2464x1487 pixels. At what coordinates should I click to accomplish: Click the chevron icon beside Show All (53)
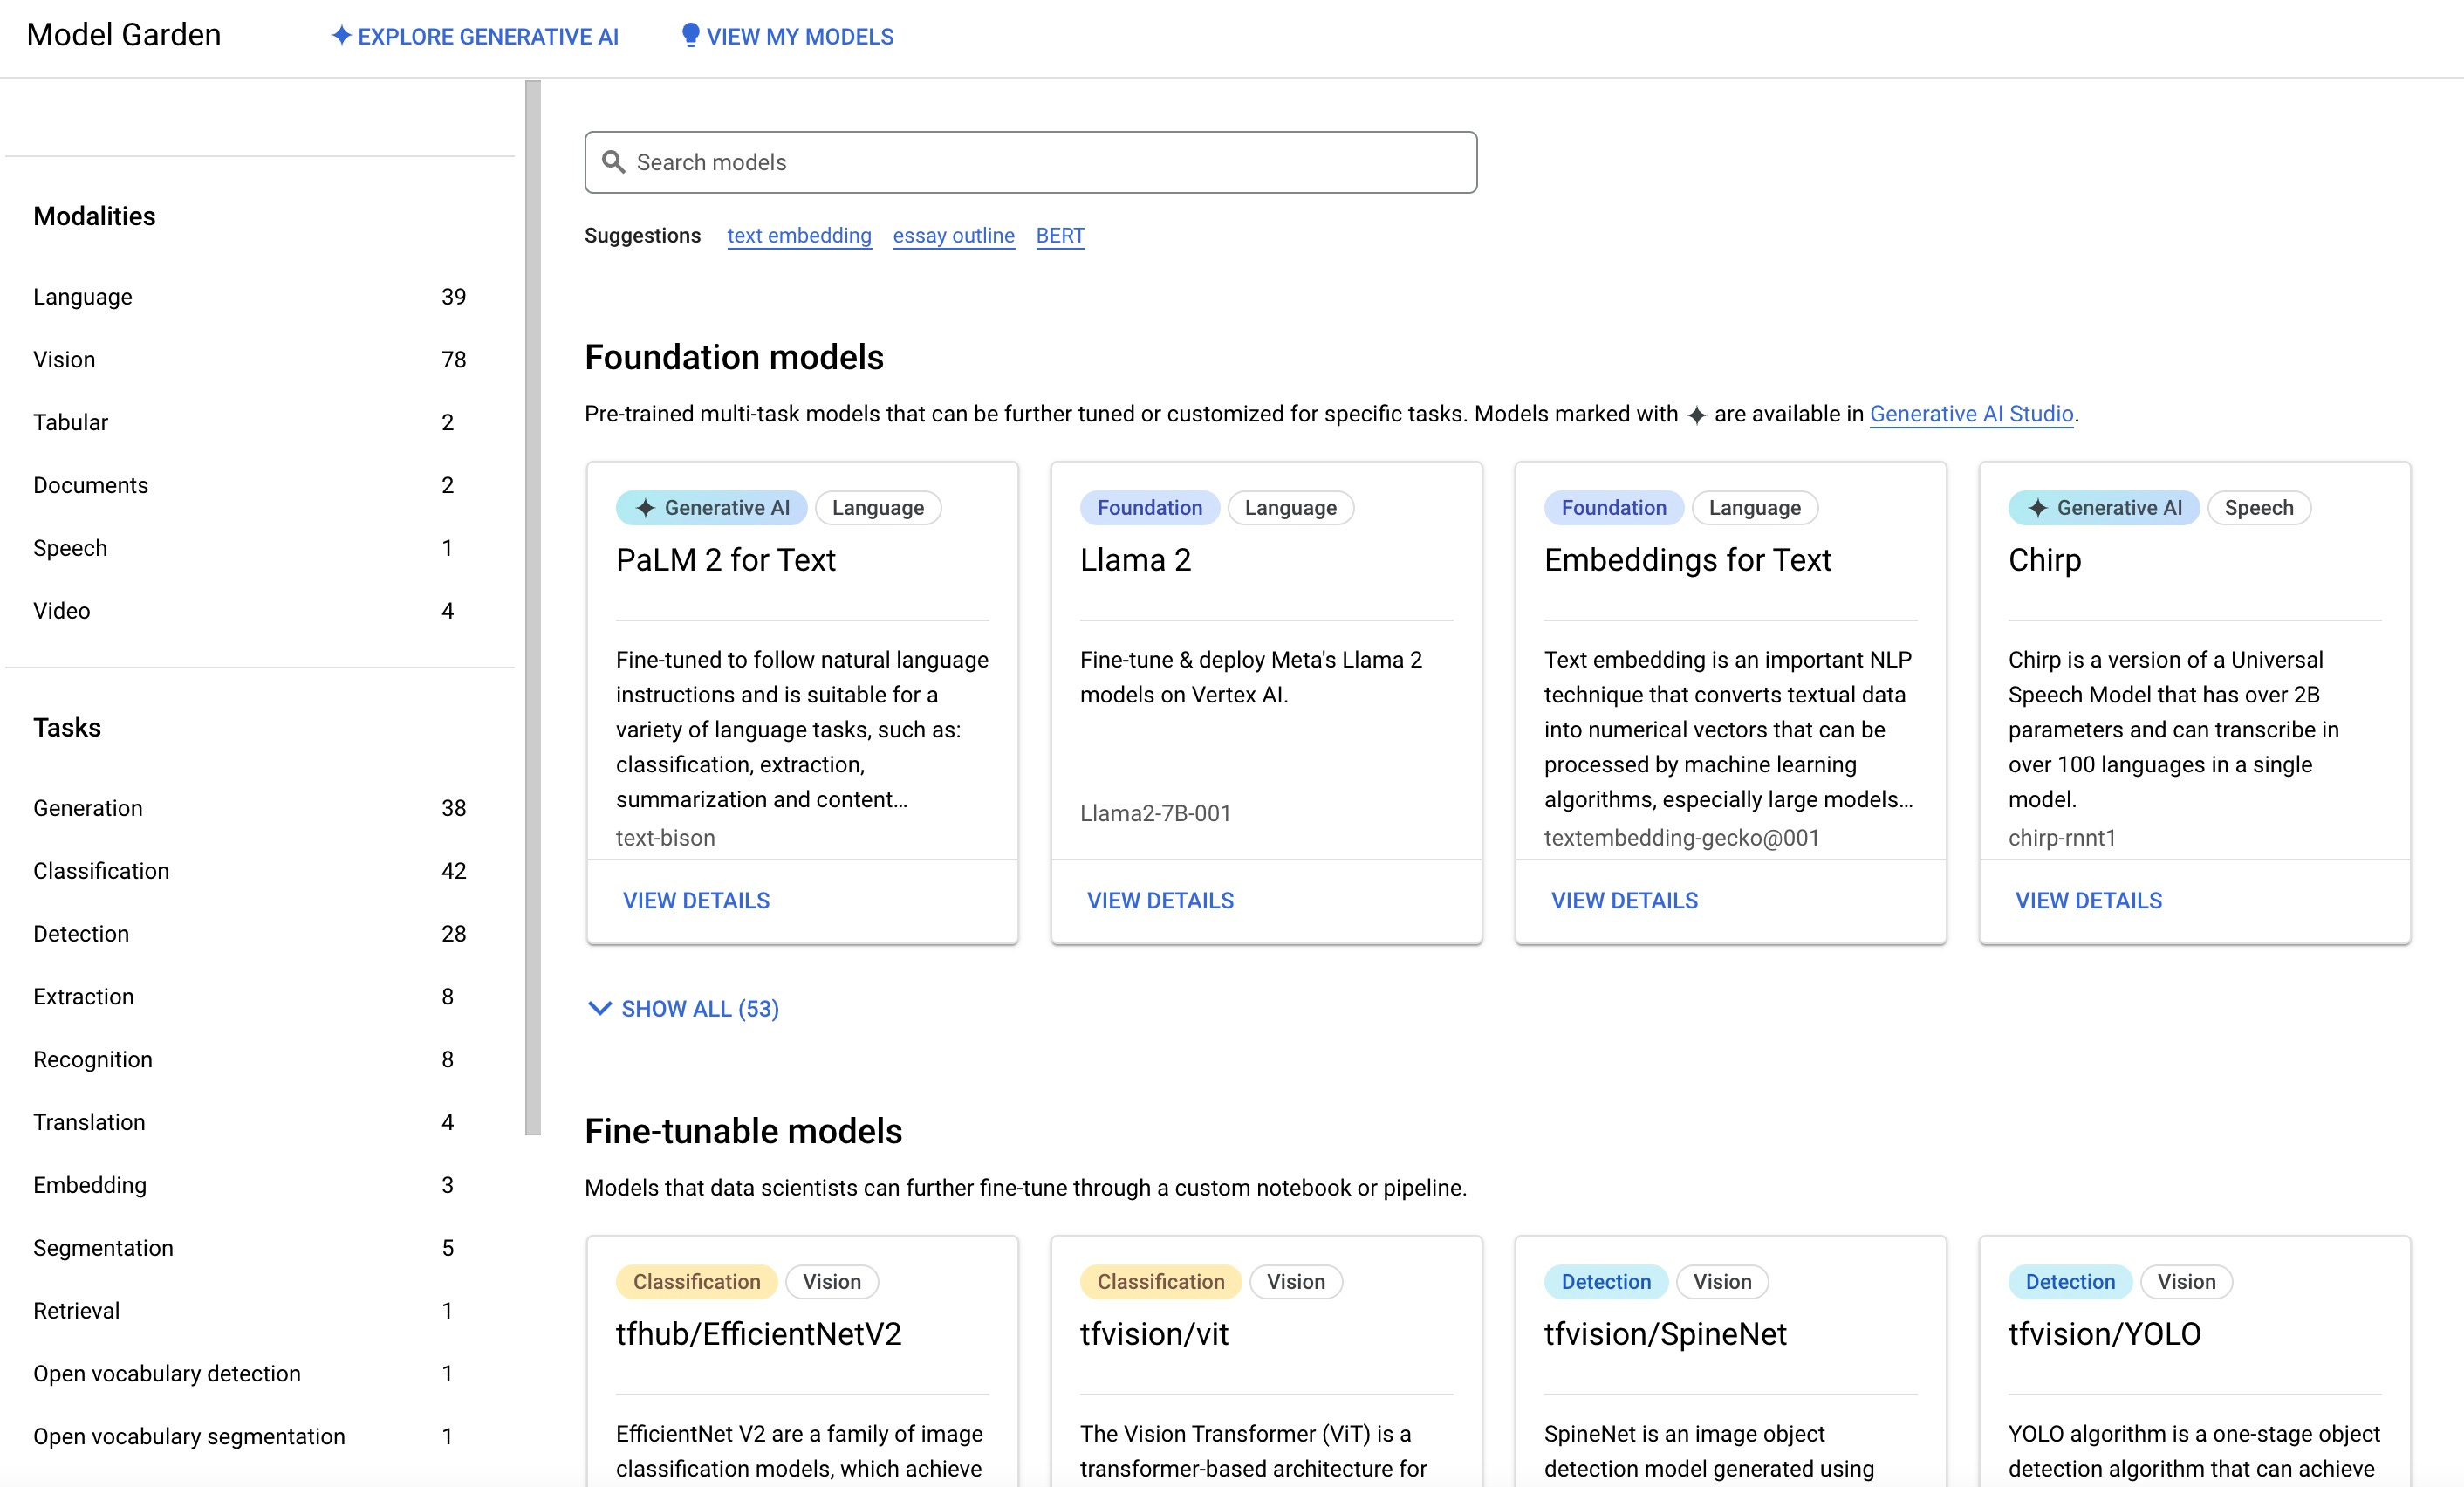click(599, 1008)
